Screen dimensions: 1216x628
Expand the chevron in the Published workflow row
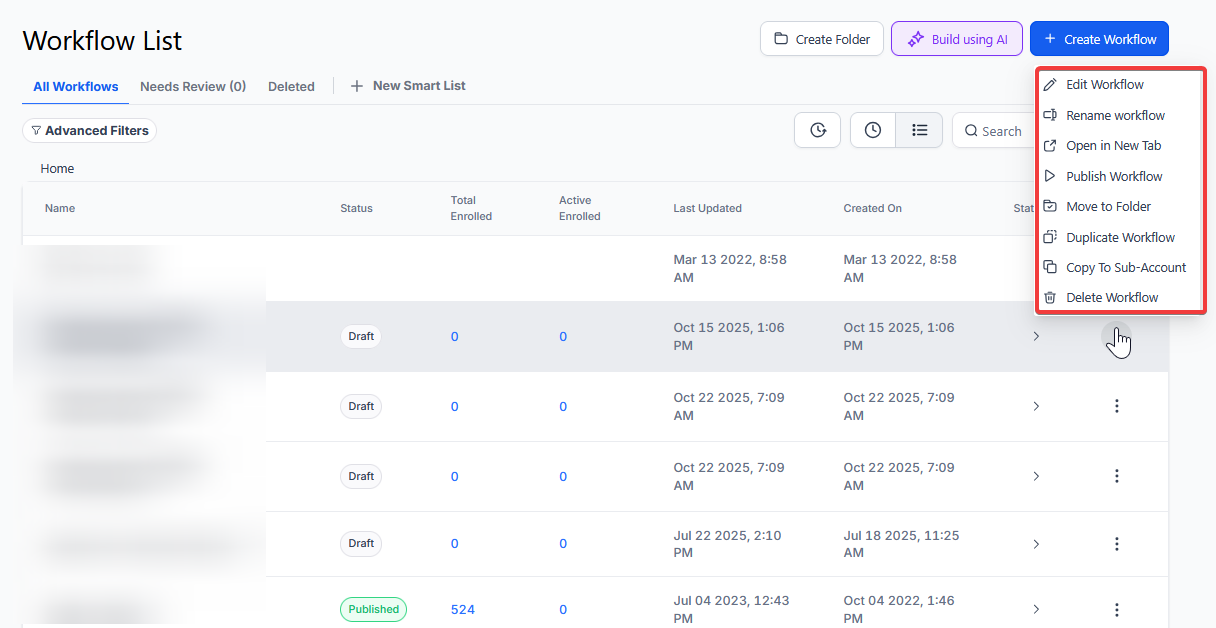1036,609
